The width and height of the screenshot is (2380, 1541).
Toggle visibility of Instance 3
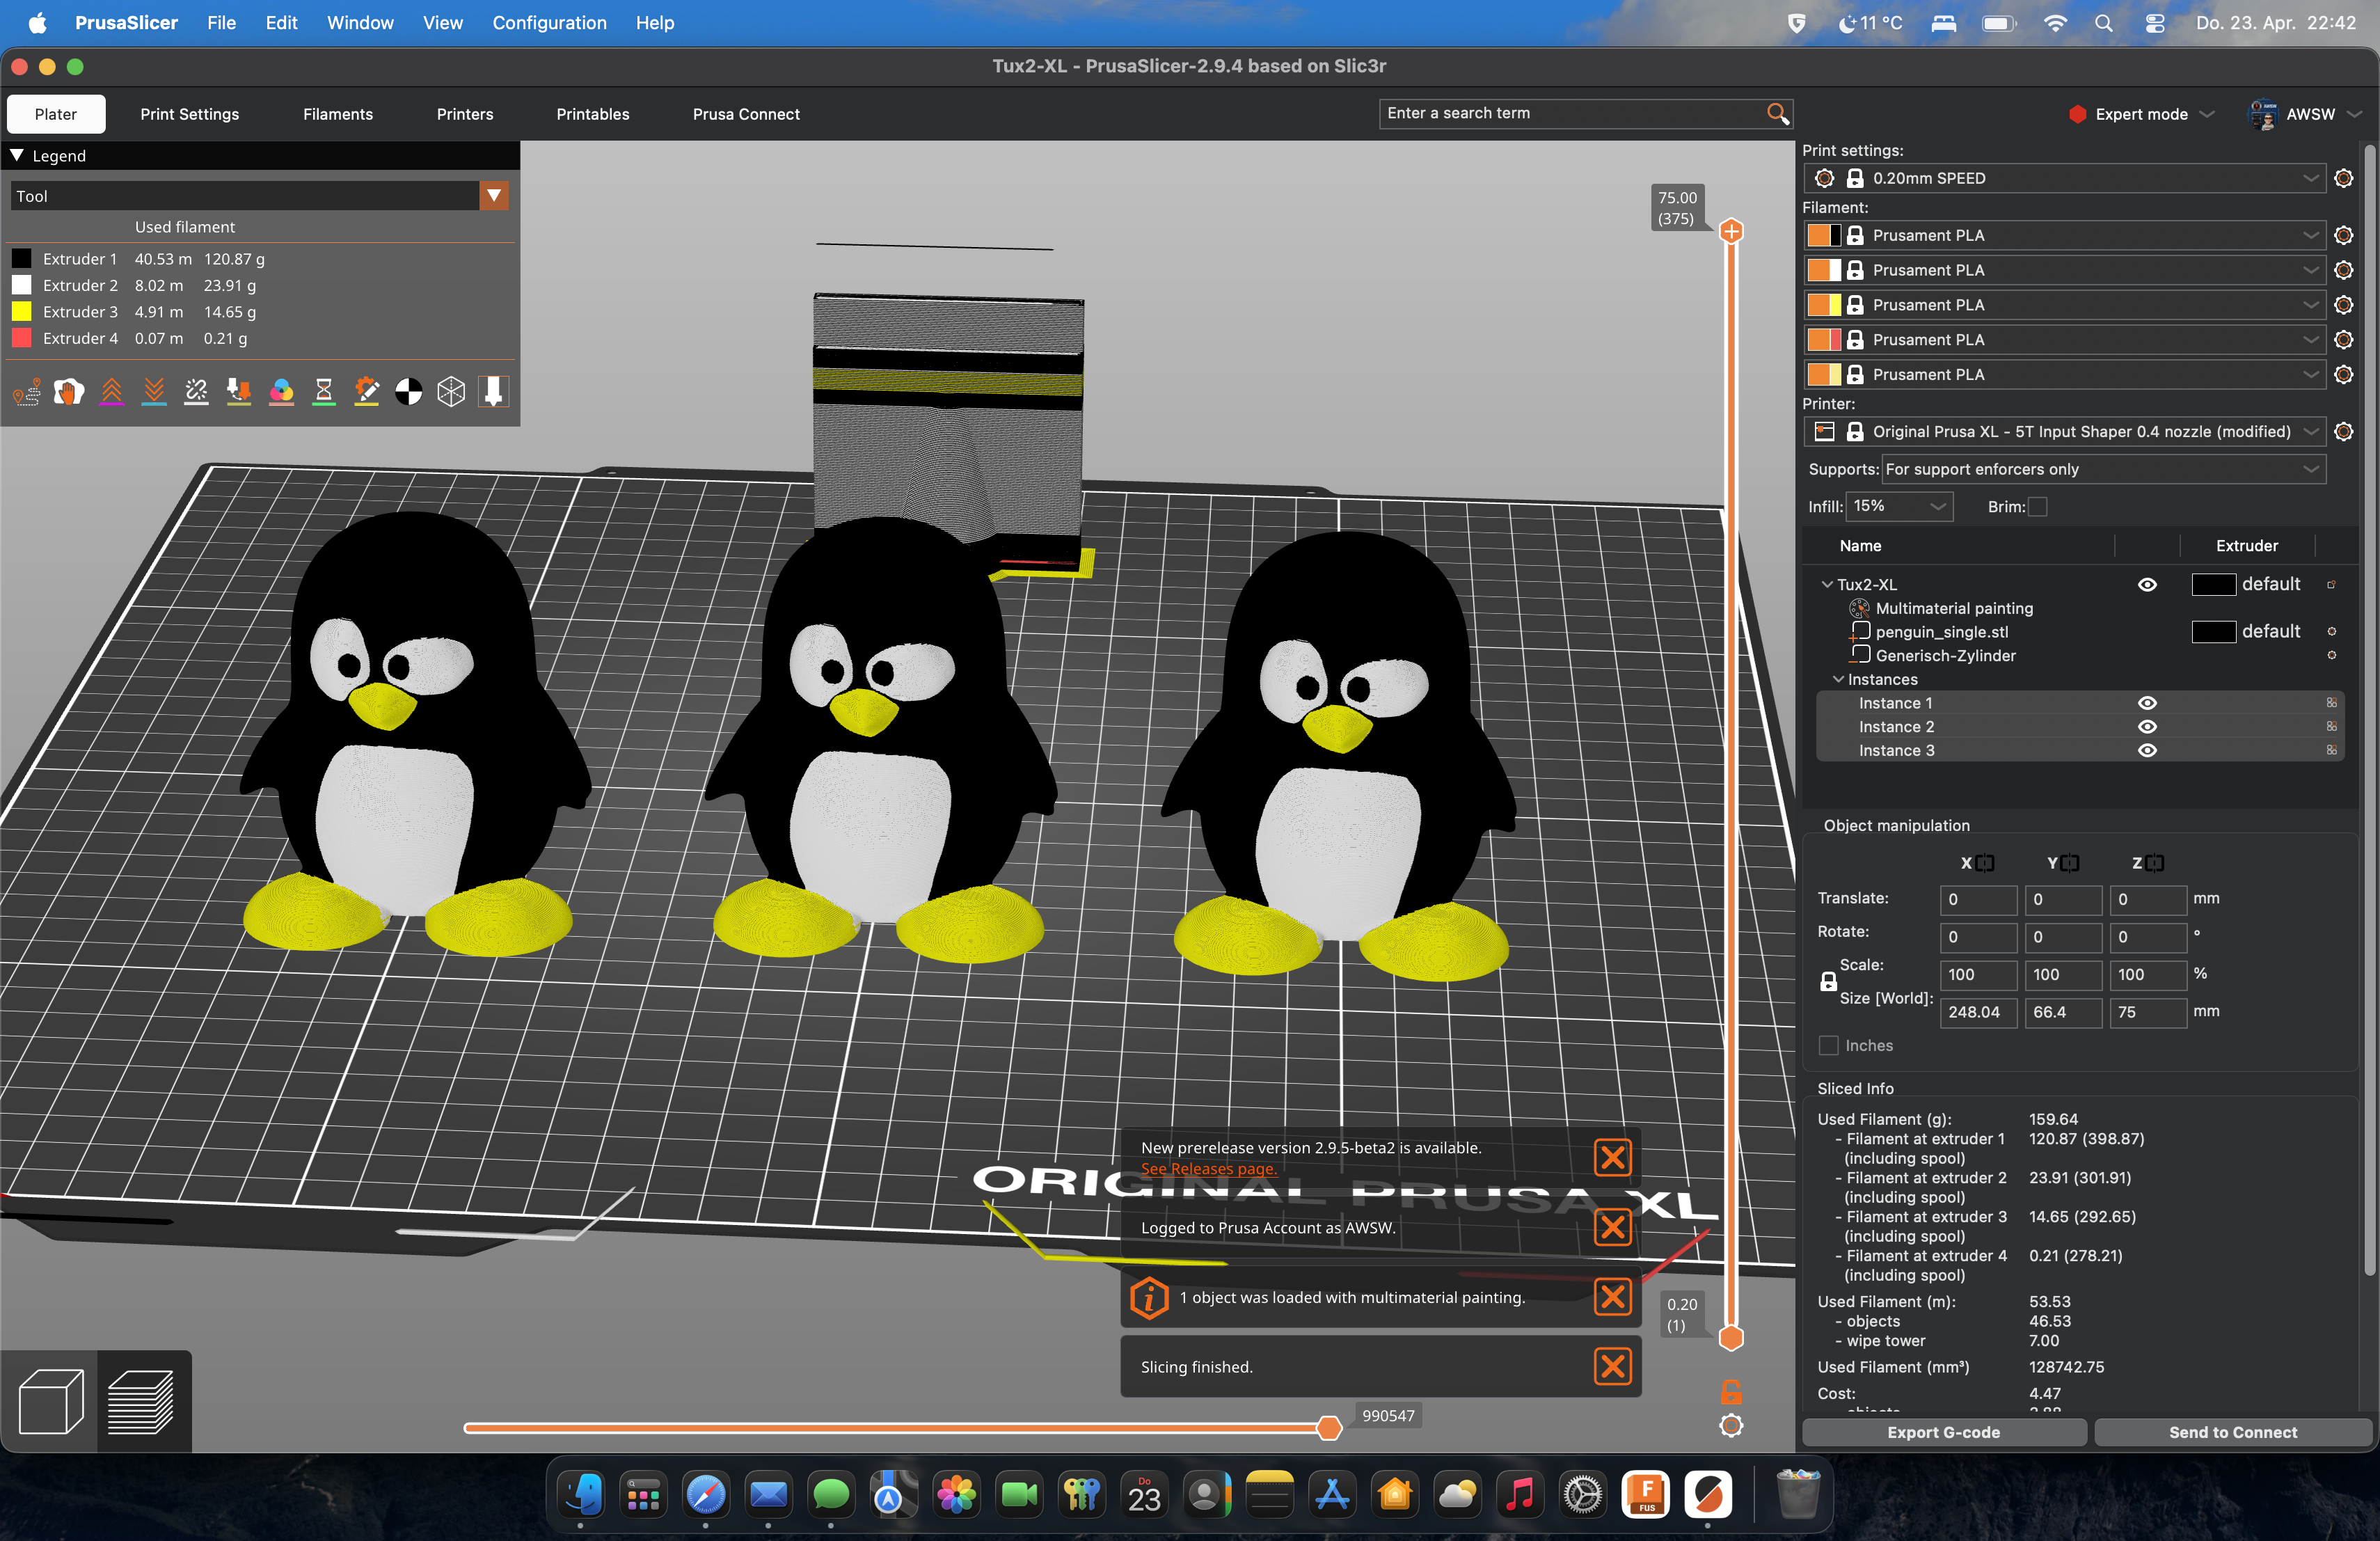pos(2147,751)
